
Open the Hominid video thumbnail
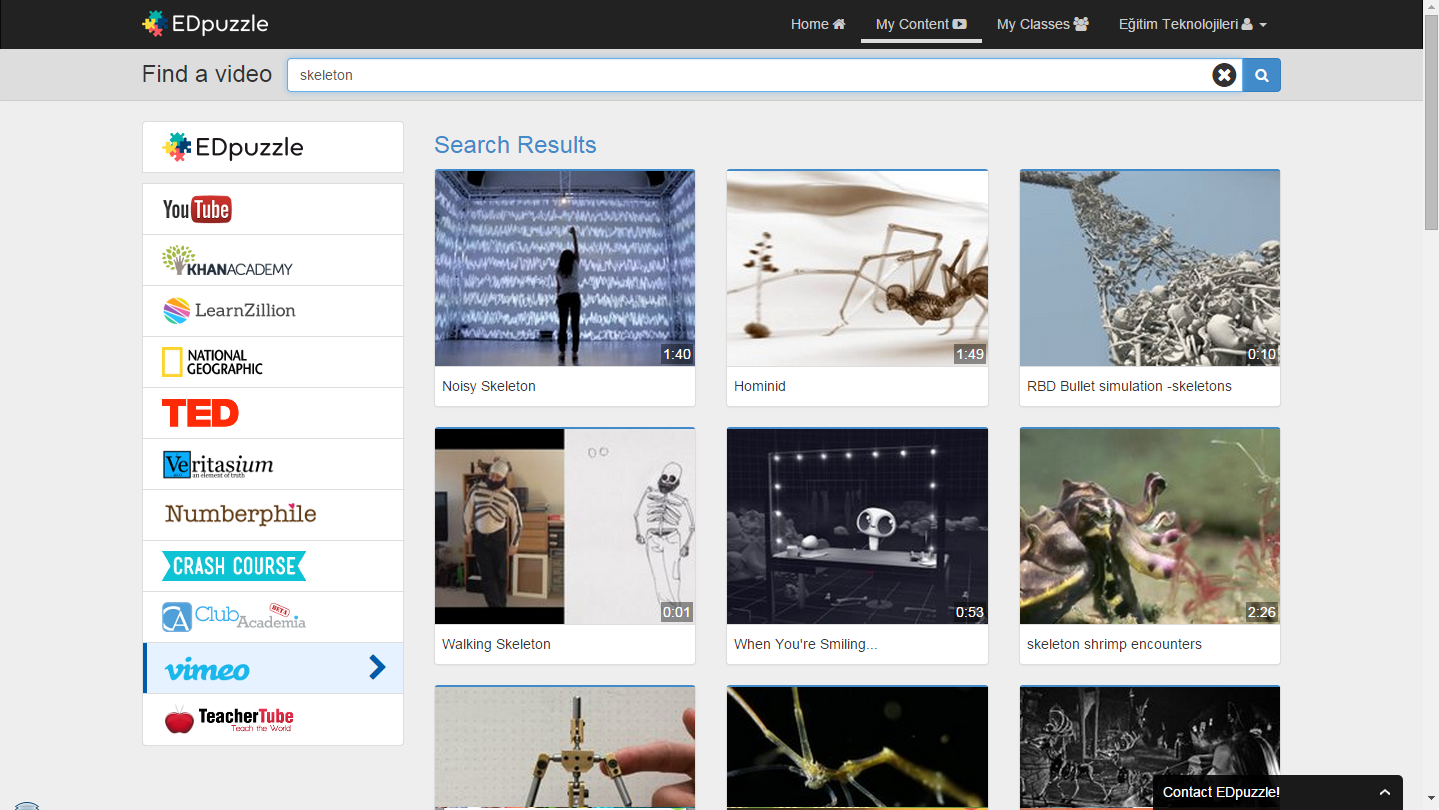(857, 268)
